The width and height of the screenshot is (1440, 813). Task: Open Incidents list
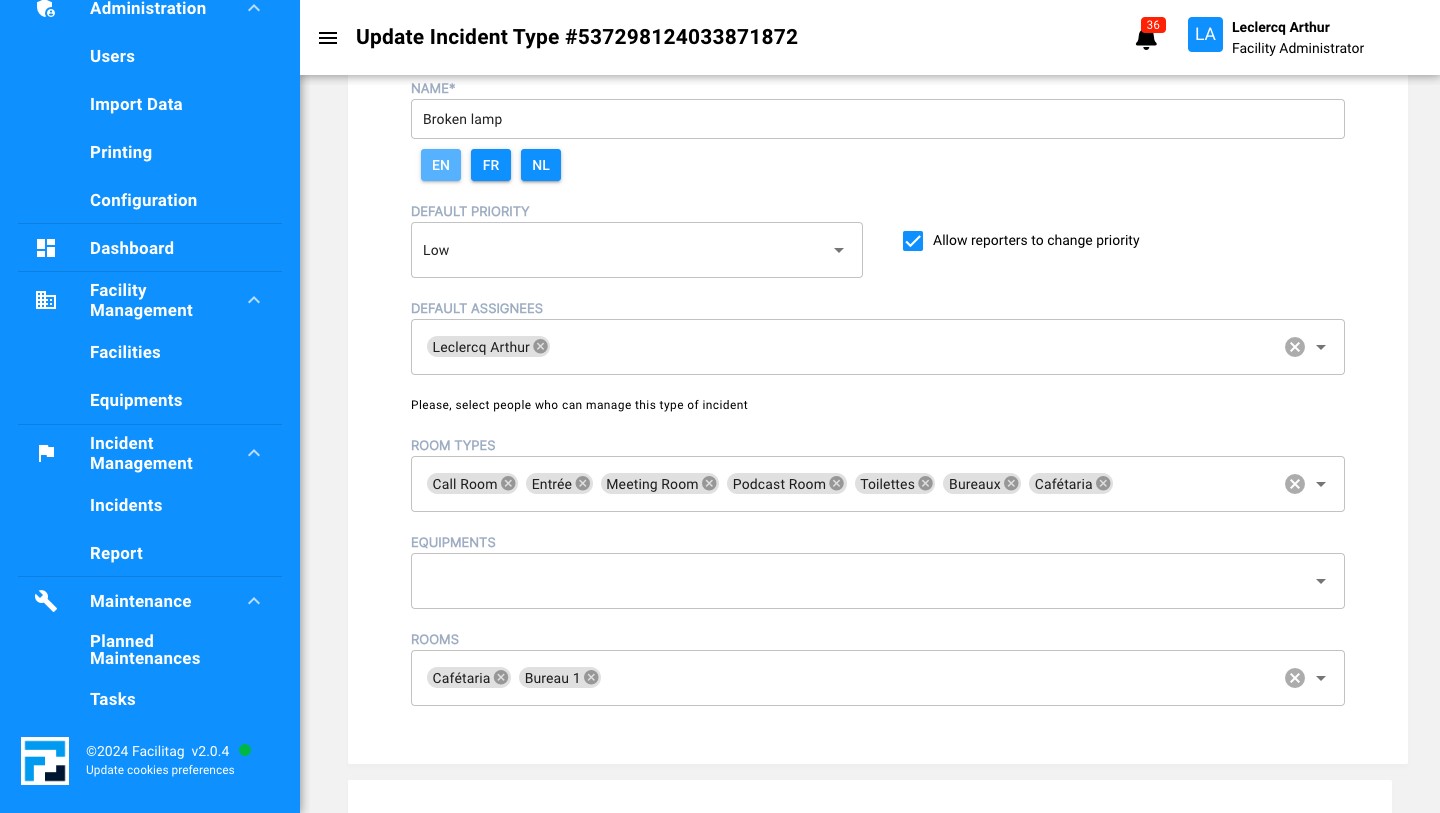point(126,505)
